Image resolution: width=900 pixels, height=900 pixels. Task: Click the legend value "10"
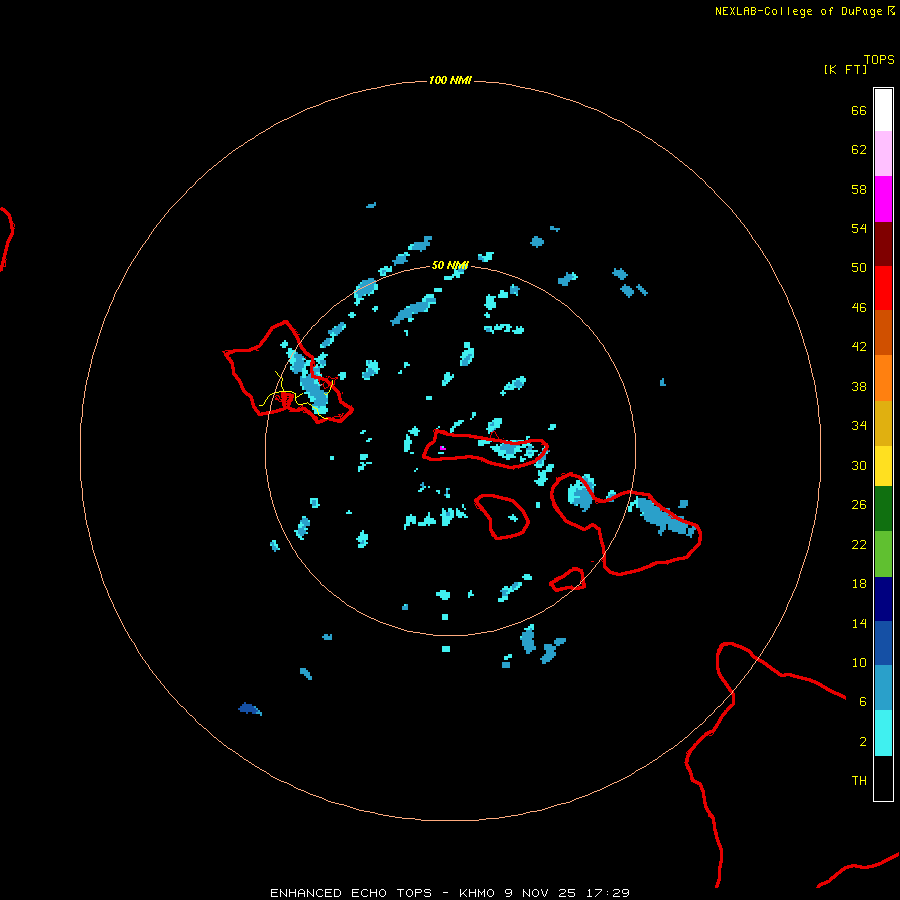pyautogui.click(x=859, y=663)
